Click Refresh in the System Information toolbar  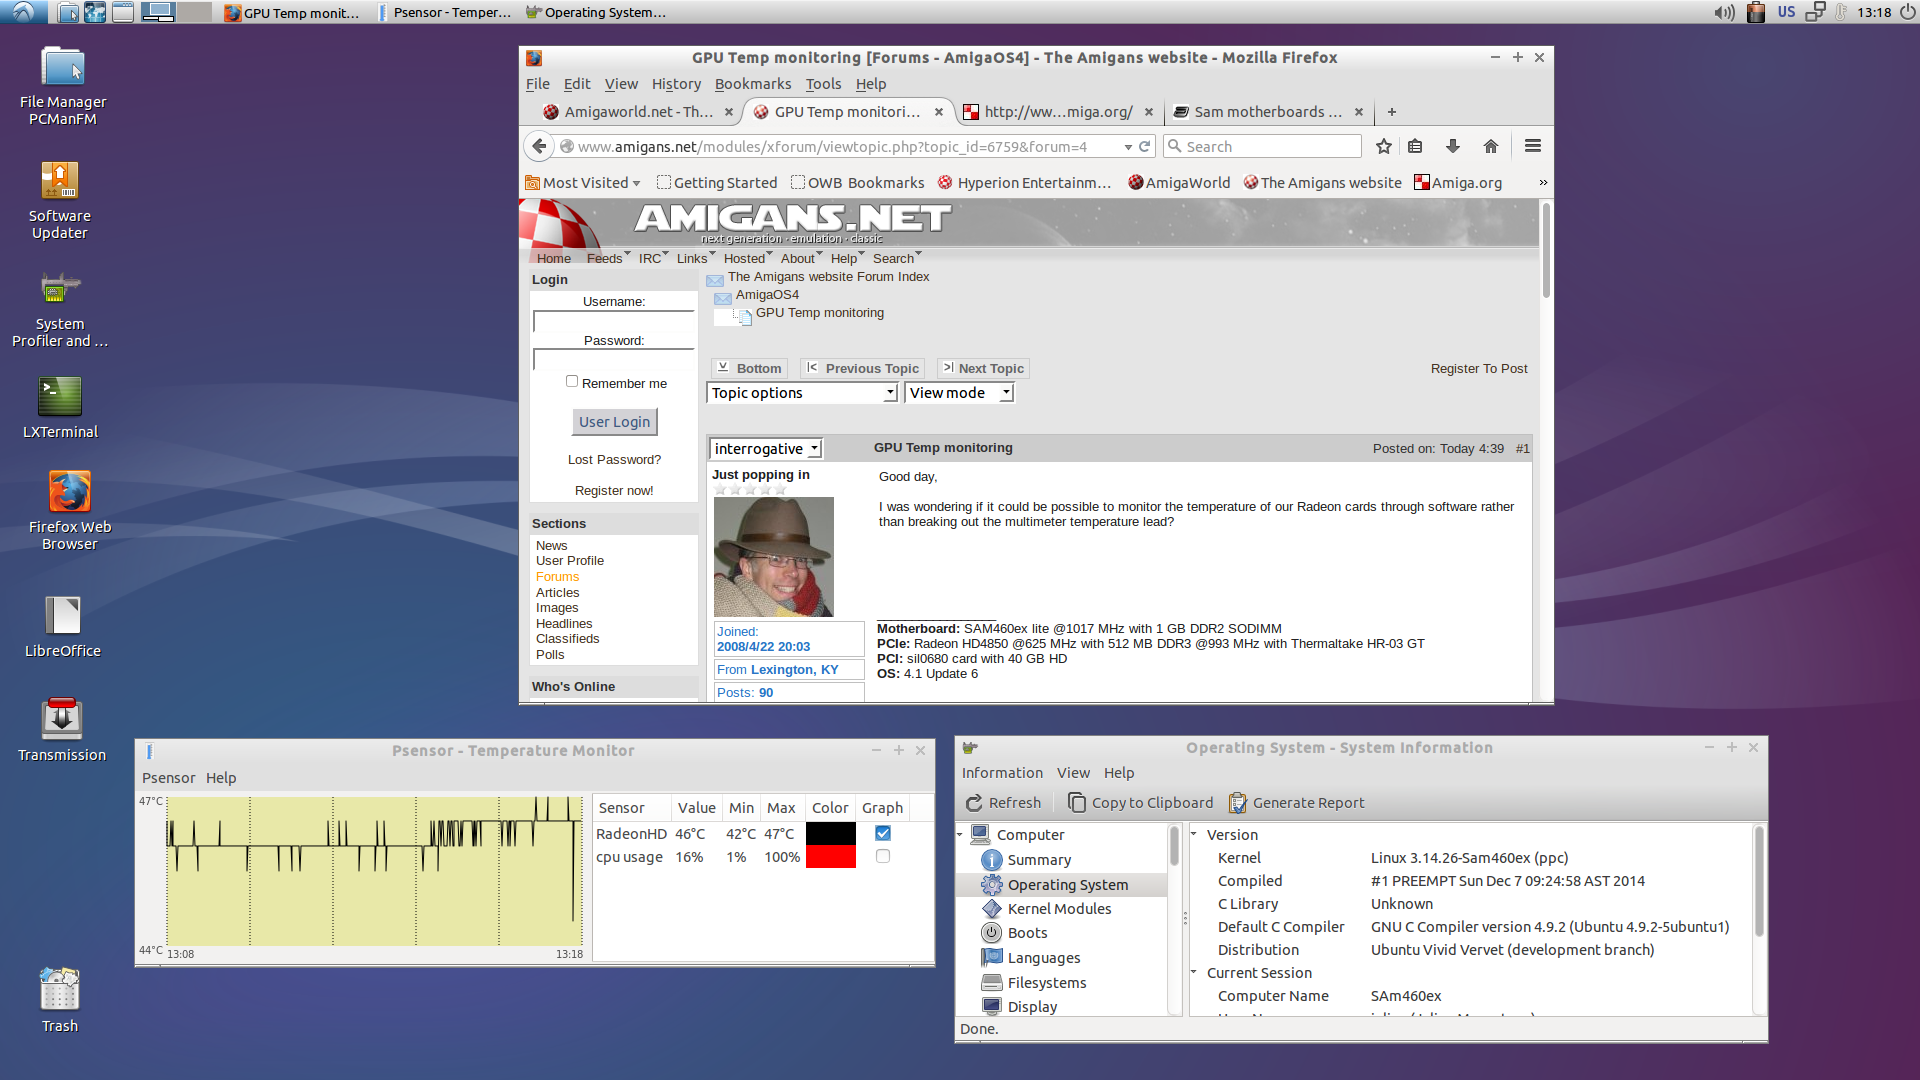[1003, 803]
